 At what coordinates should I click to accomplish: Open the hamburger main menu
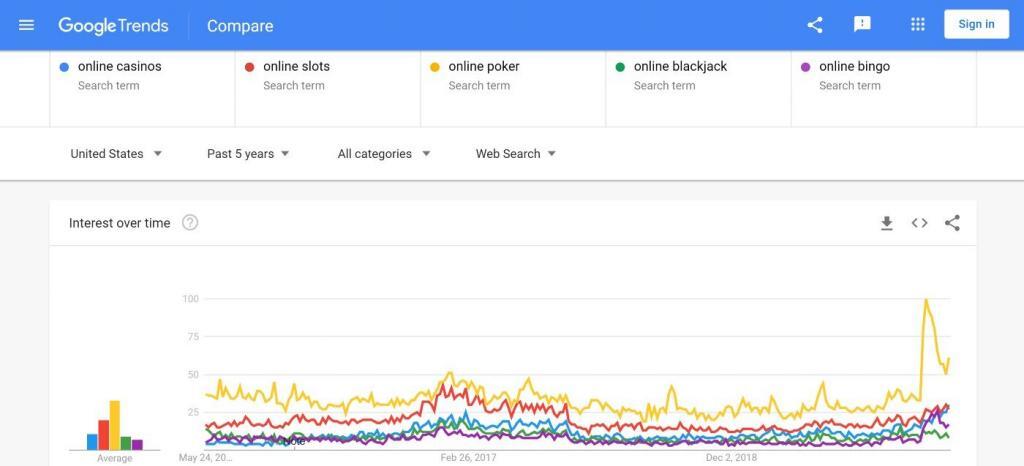pos(26,25)
